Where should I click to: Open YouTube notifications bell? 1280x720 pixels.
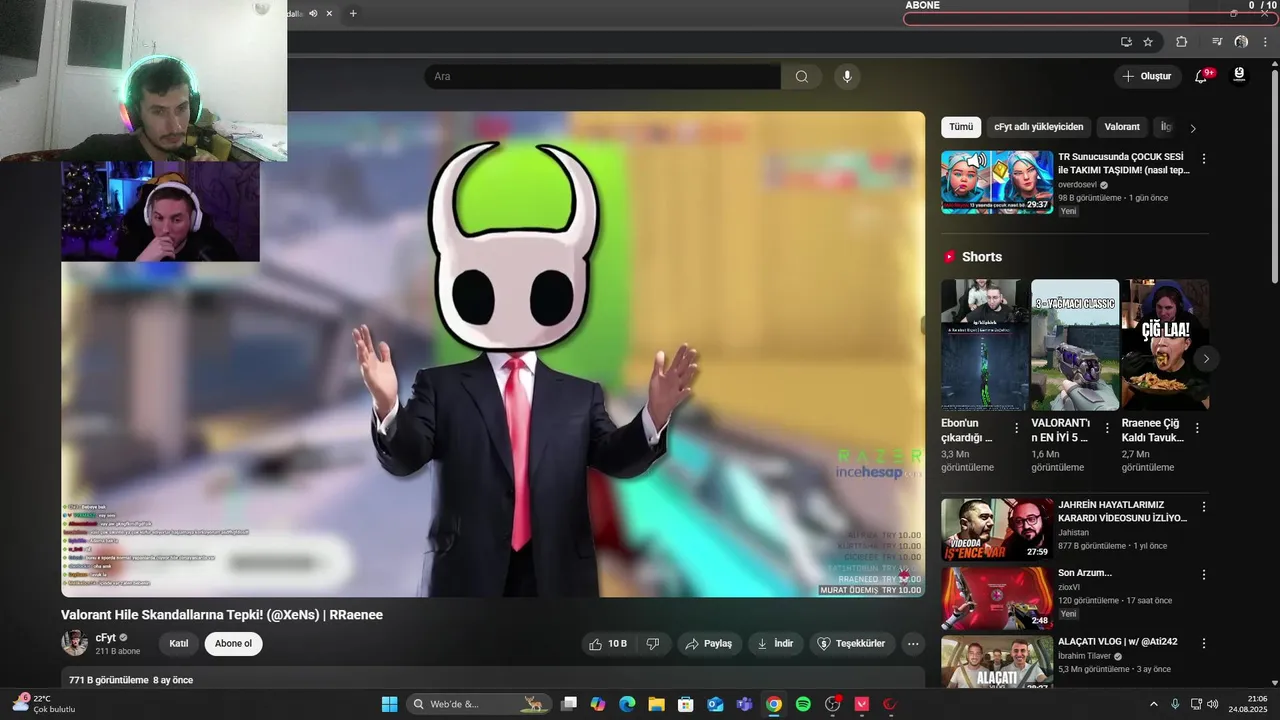click(1201, 77)
